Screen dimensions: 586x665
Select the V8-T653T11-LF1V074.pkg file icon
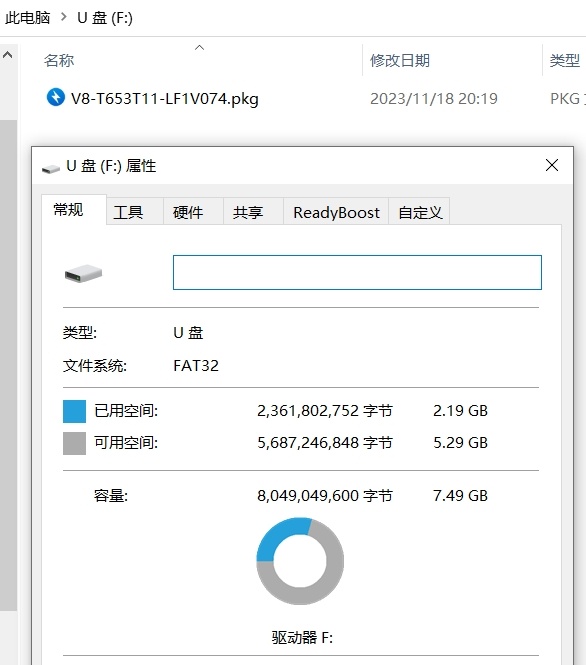[x=56, y=97]
